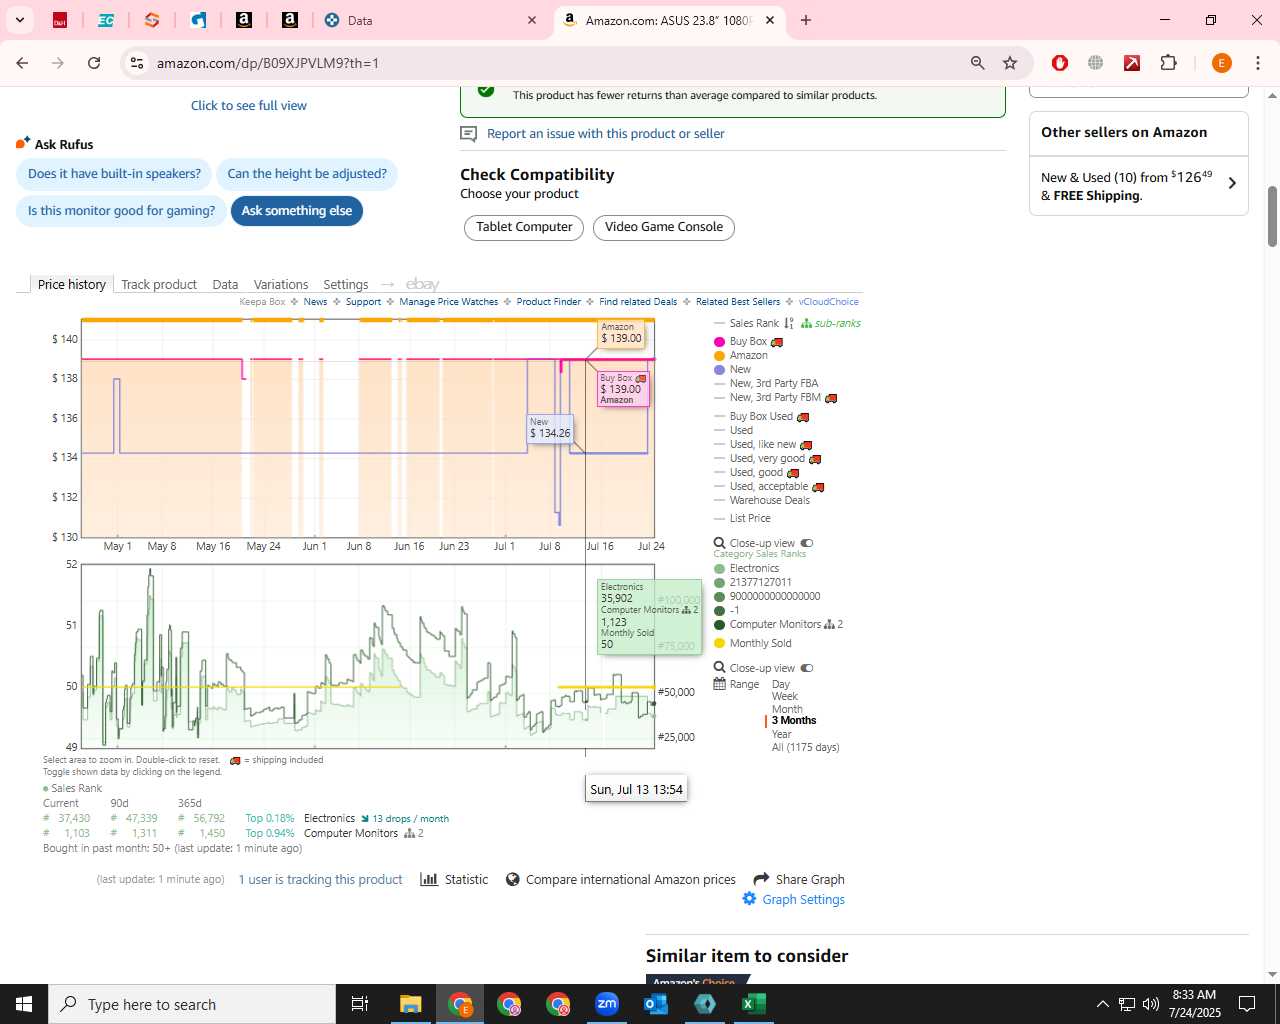Set range to Week
This screenshot has height=1024, width=1280.
coord(785,696)
